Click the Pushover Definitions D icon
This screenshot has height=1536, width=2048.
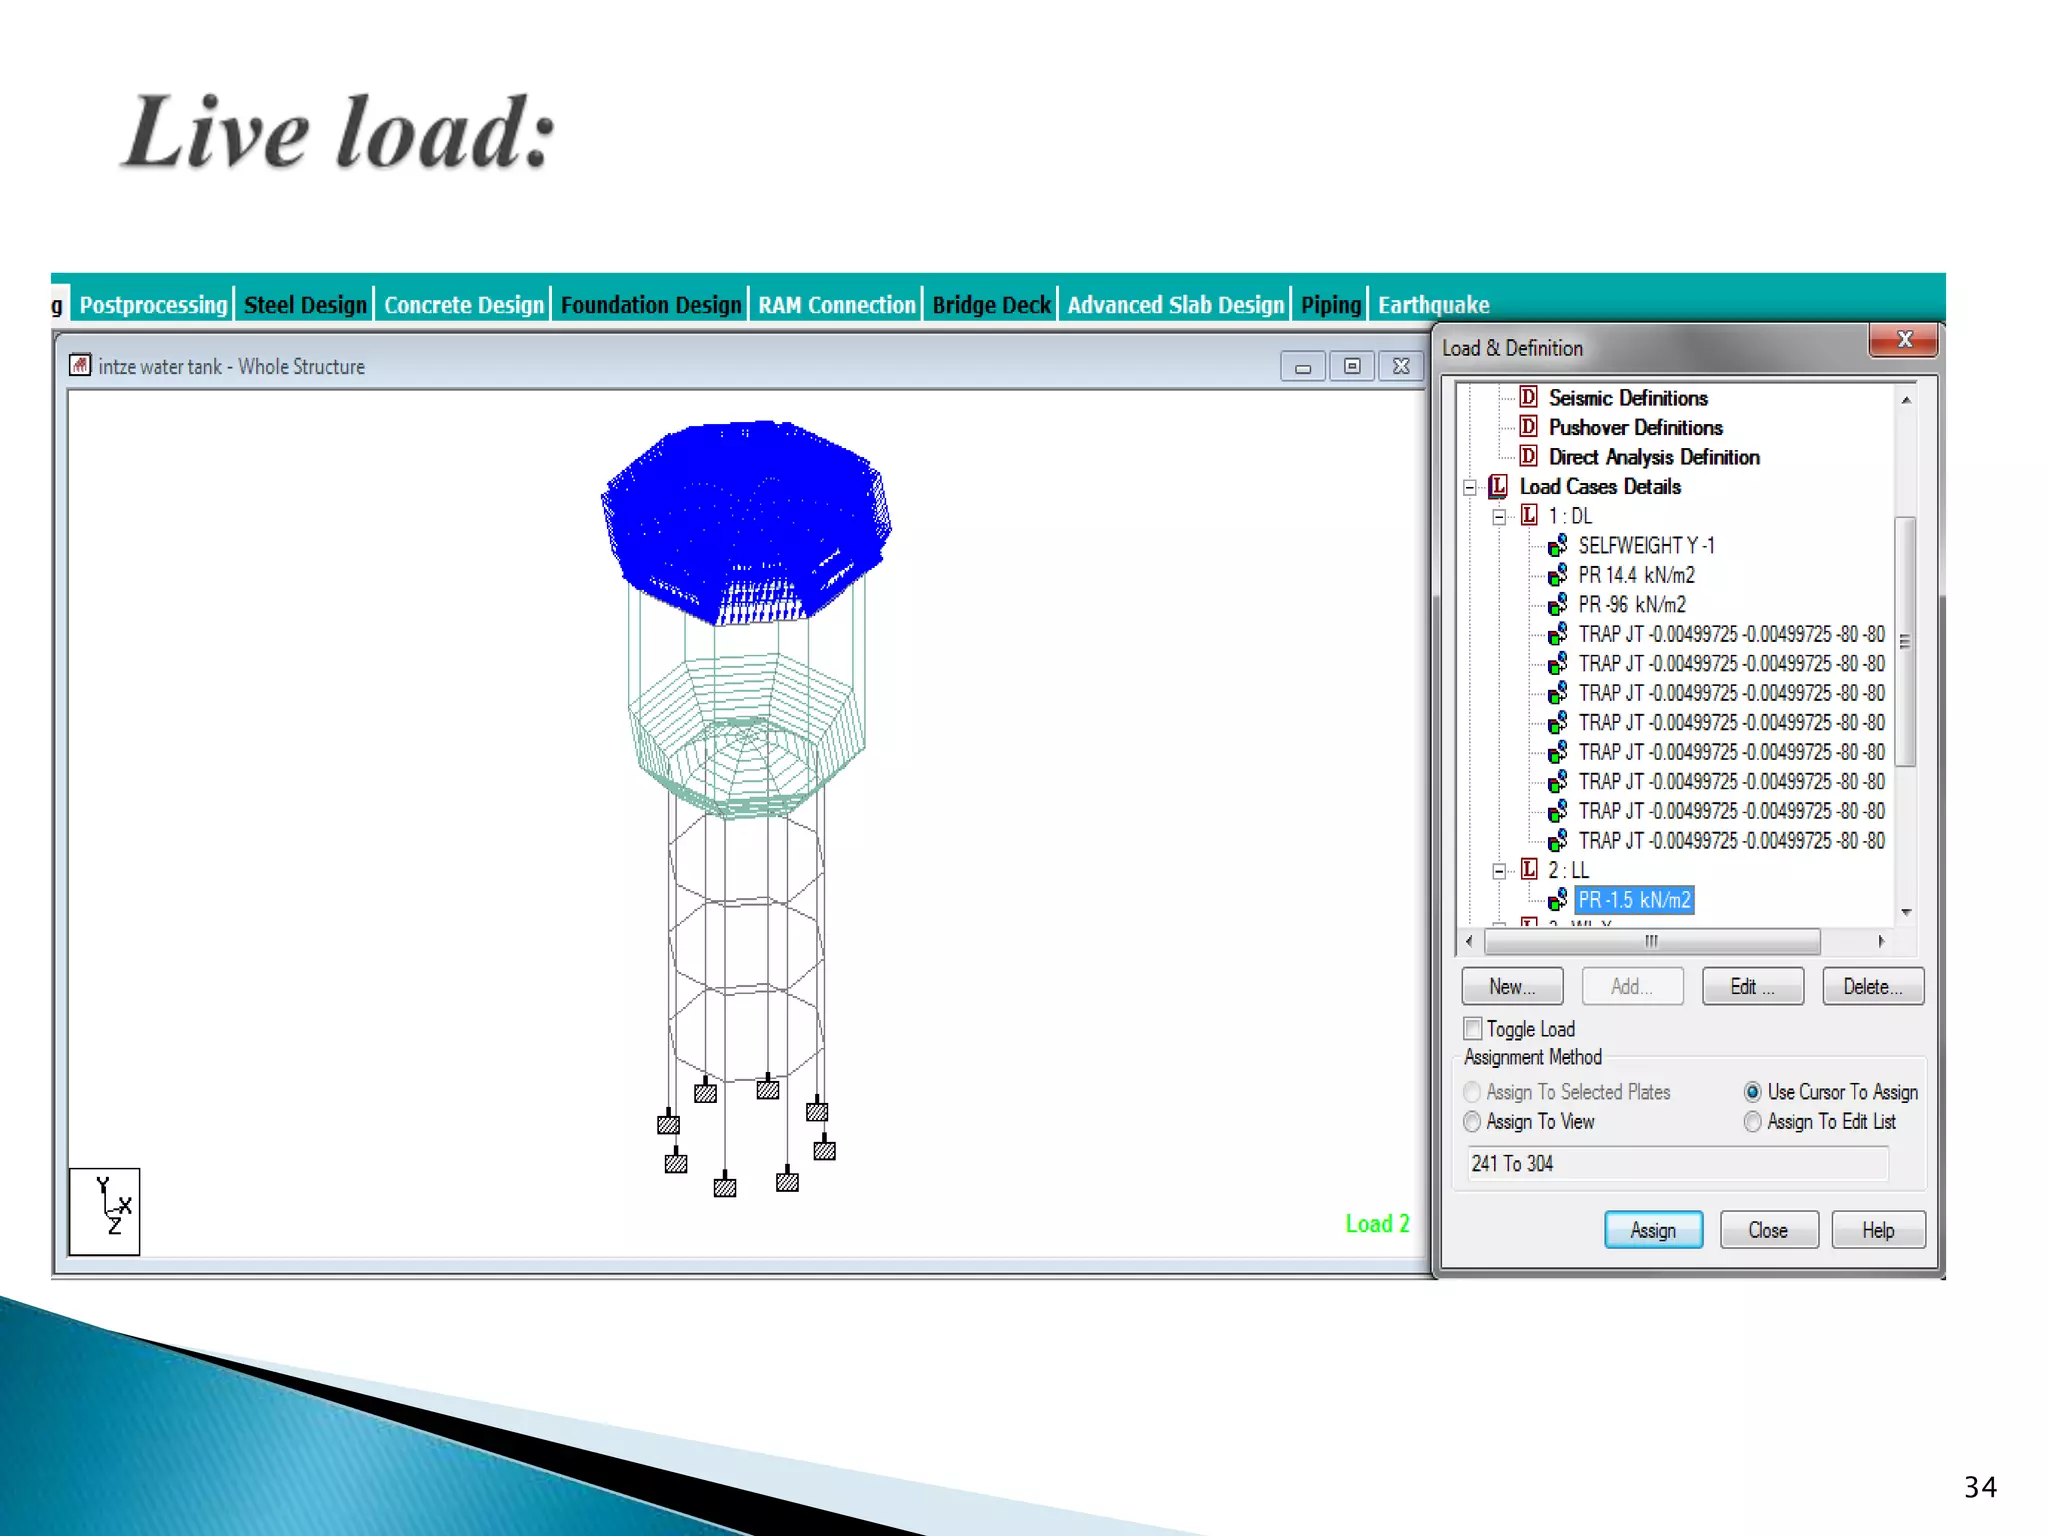[x=1528, y=427]
